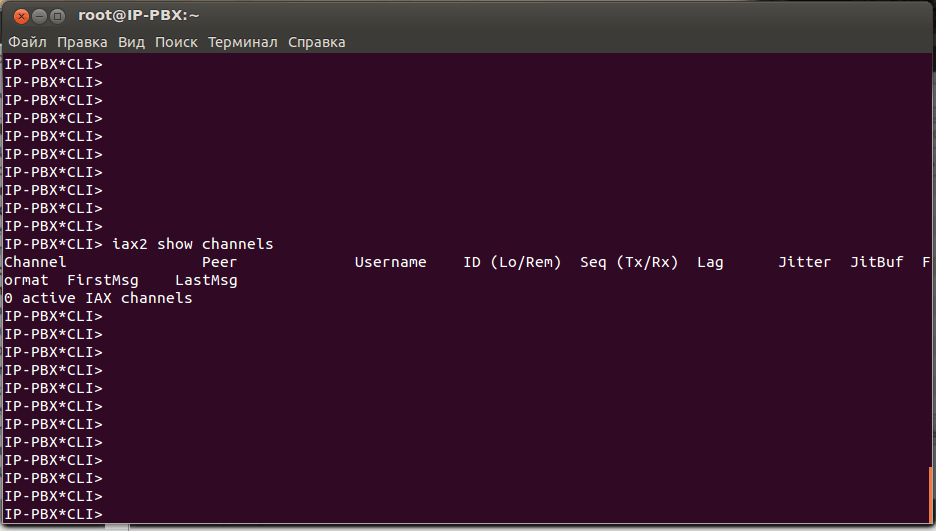Click the '0 active IAX channels' line
The image size is (936, 531).
pyautogui.click(x=98, y=298)
